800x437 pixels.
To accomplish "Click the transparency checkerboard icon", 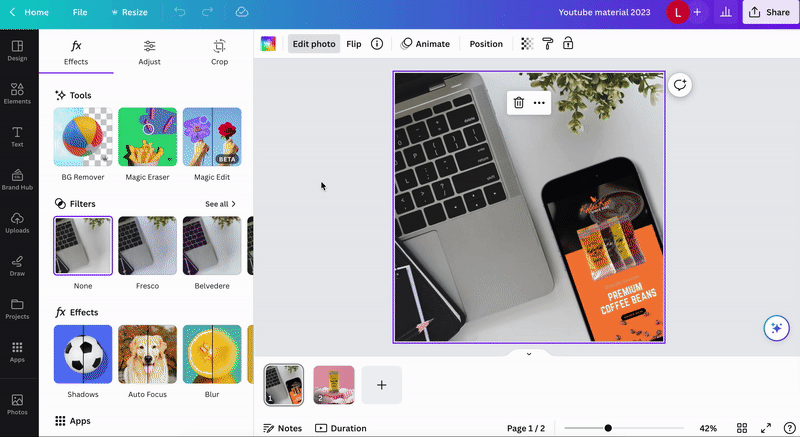I will point(527,44).
